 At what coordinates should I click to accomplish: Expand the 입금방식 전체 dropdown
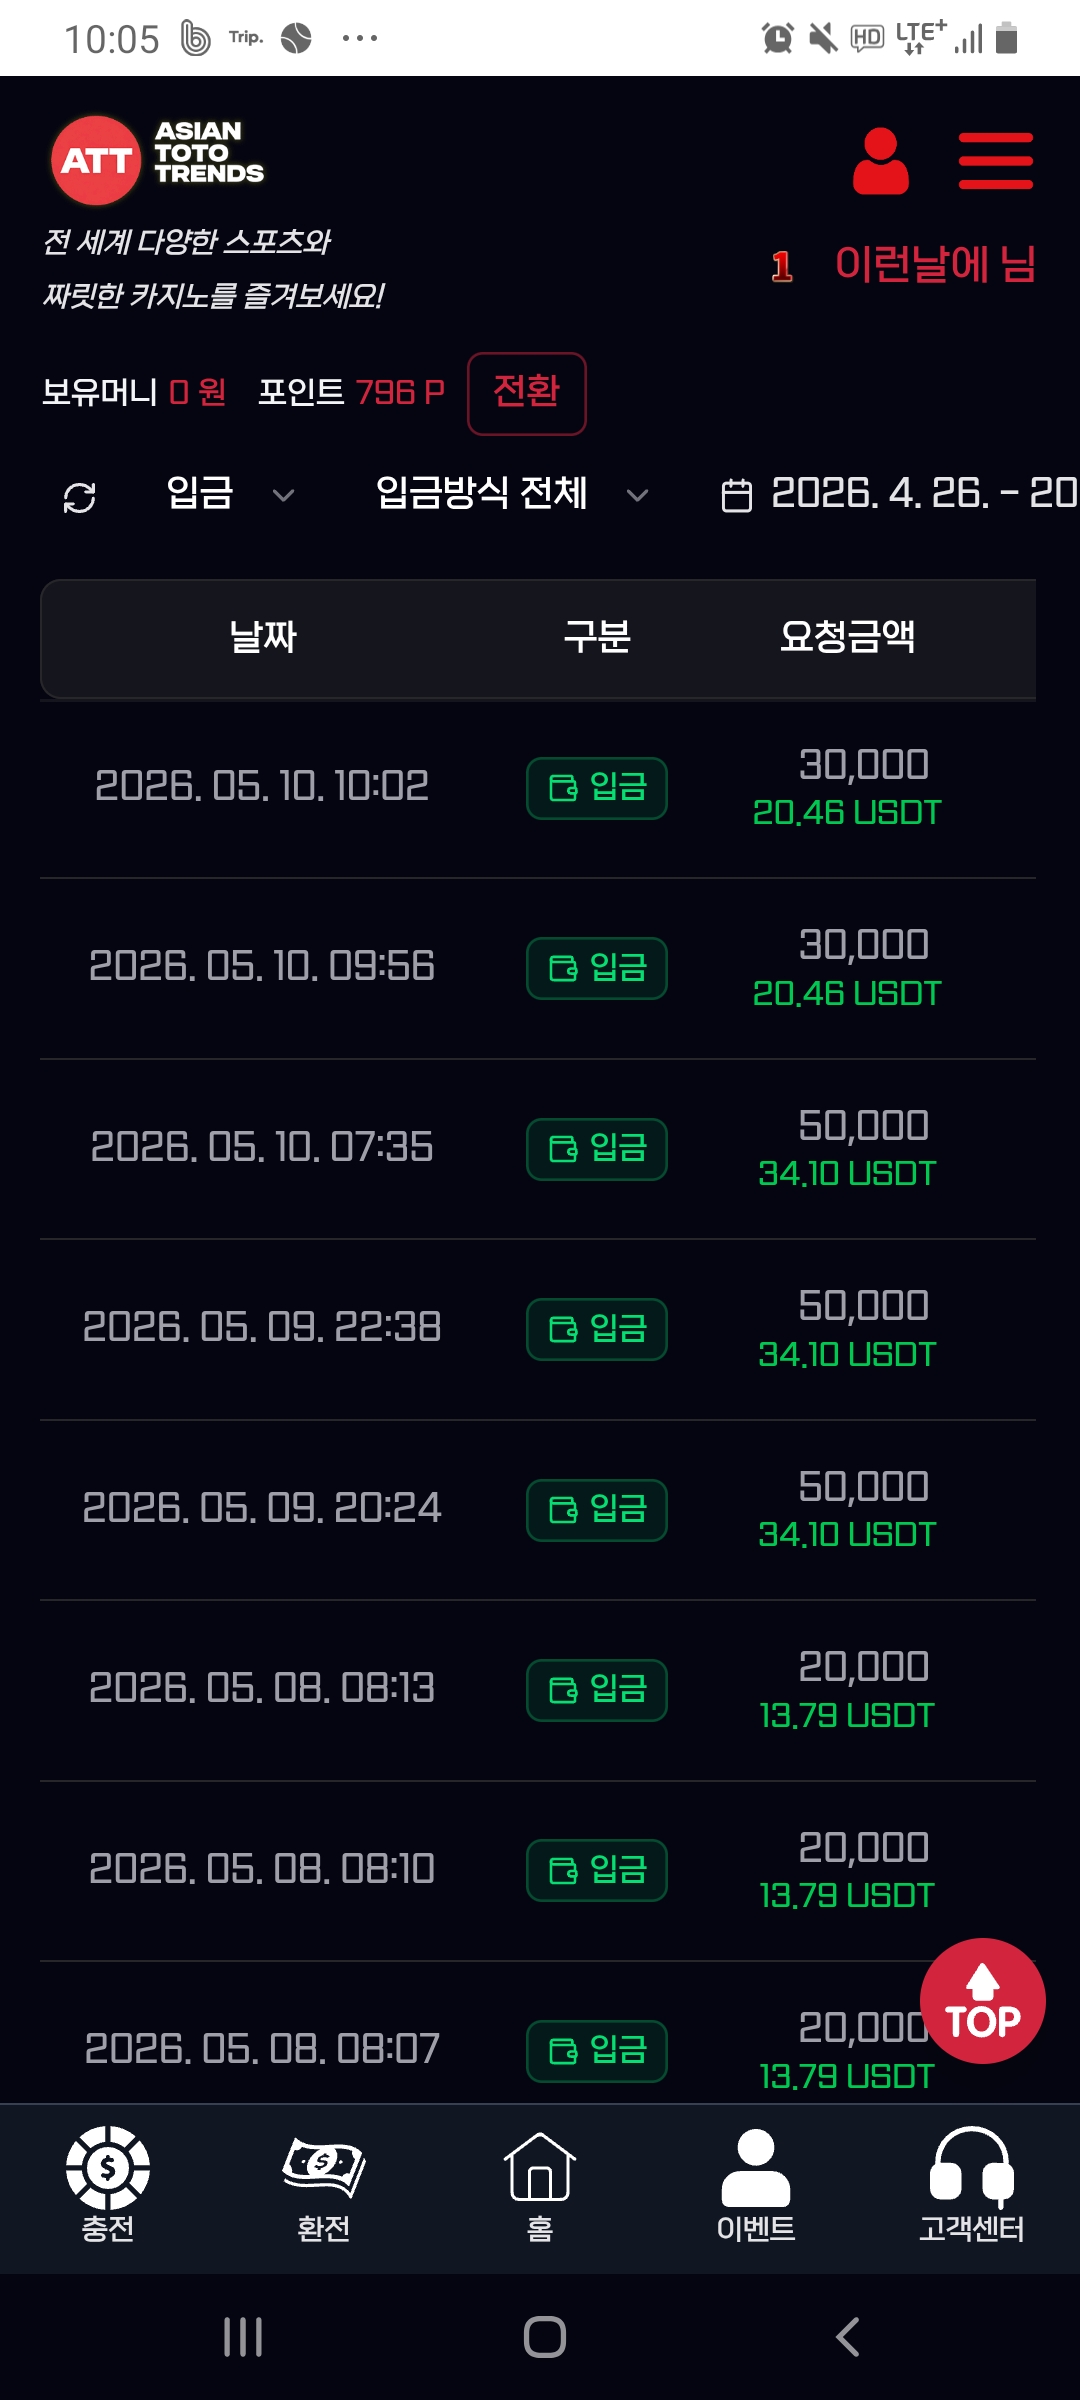point(512,494)
